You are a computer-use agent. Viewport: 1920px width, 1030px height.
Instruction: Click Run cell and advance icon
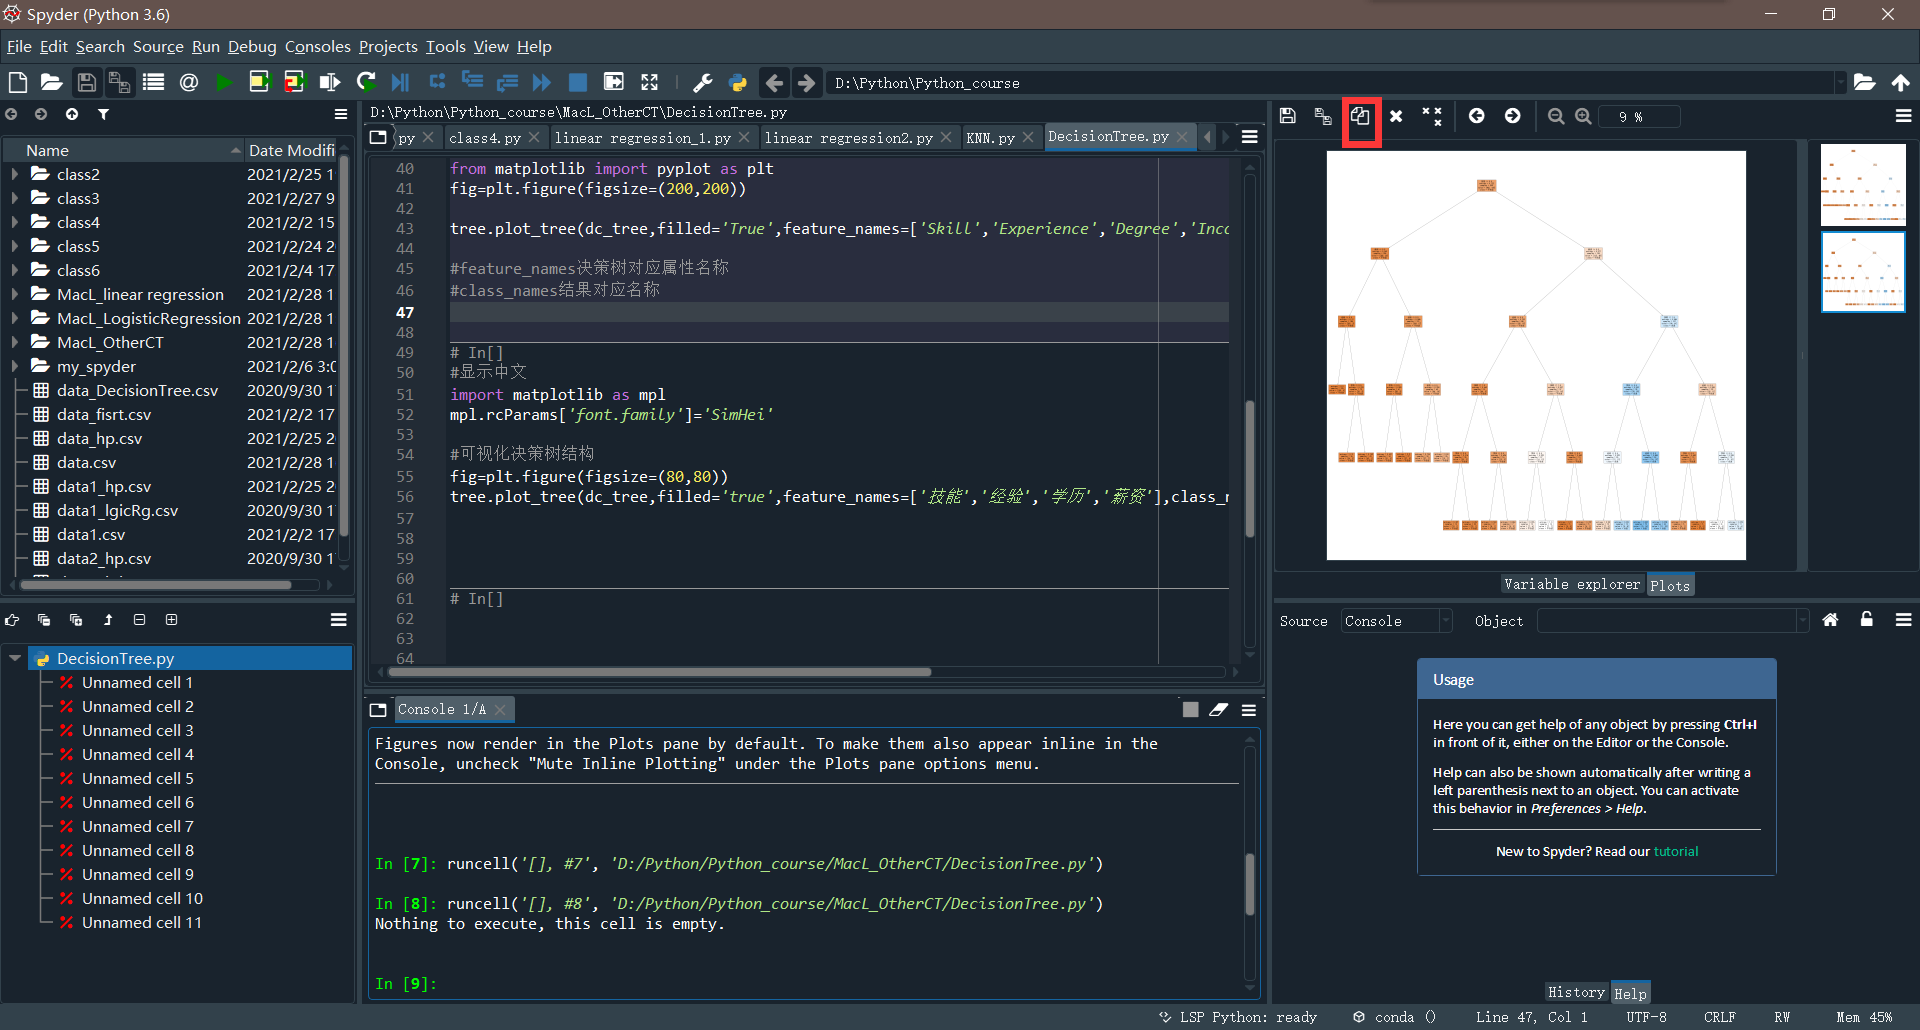pyautogui.click(x=294, y=82)
